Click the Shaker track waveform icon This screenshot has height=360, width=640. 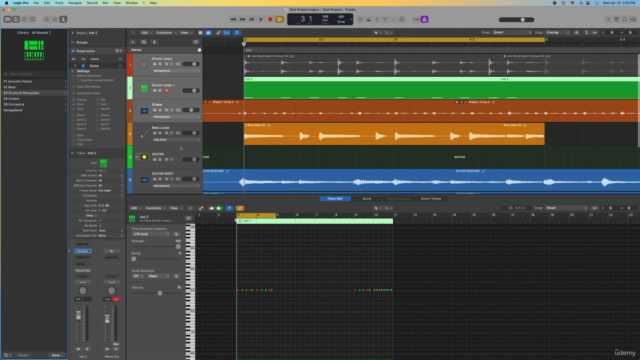pyautogui.click(x=144, y=111)
